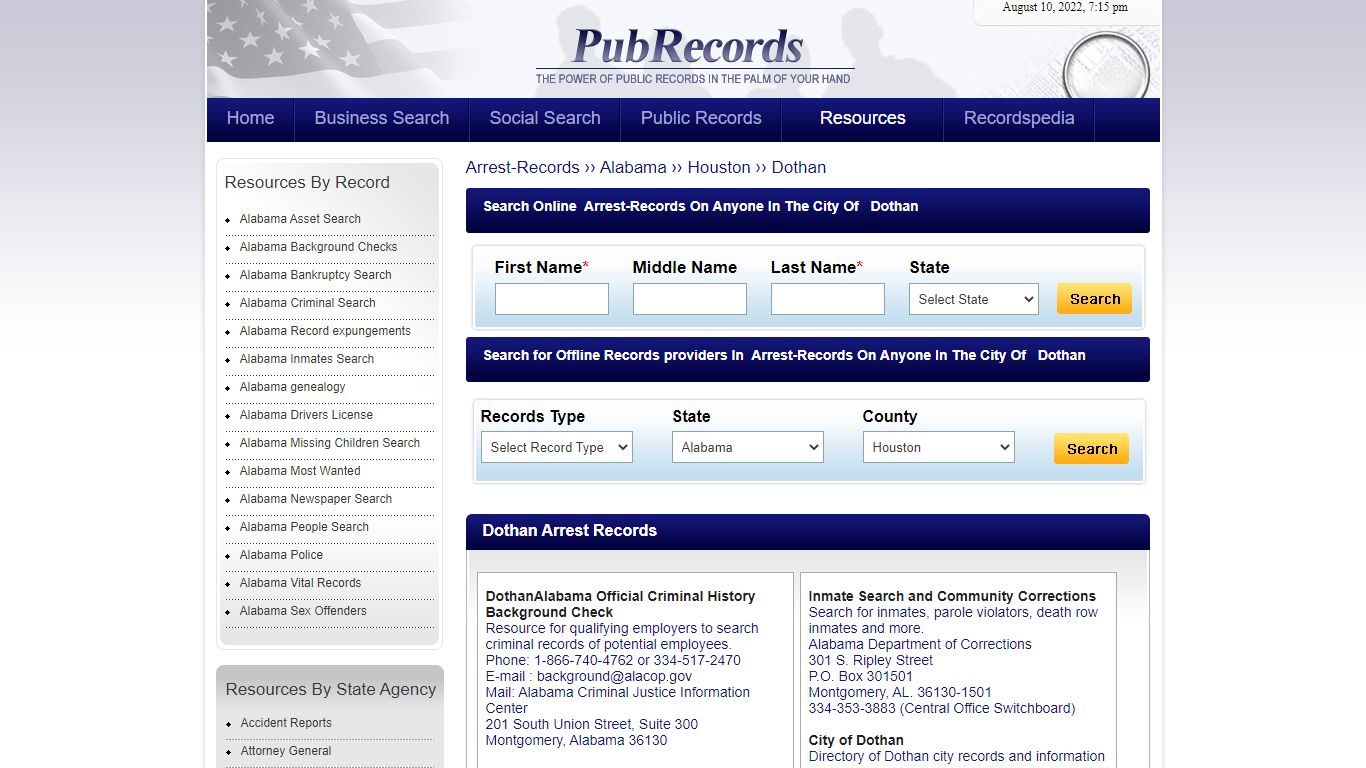Click Alabama breadcrumb link

(x=633, y=167)
